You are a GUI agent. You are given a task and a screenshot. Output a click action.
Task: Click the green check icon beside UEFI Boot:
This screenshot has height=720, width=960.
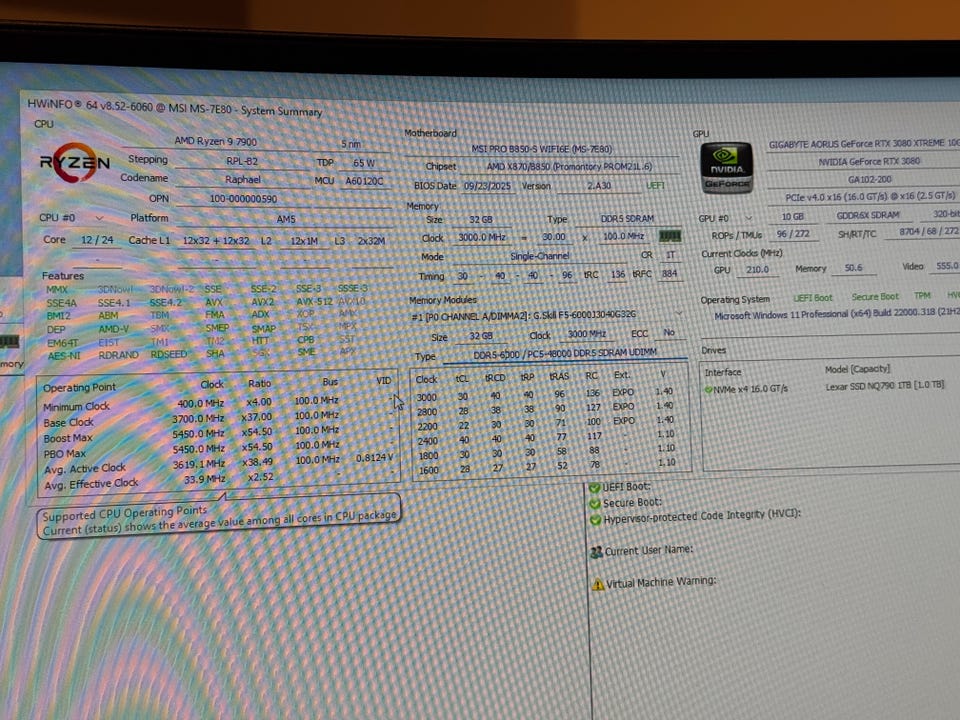coord(594,487)
